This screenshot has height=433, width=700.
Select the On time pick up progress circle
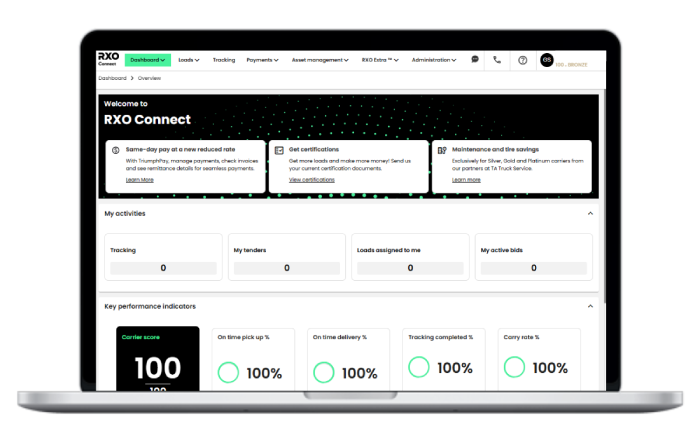pyautogui.click(x=228, y=372)
